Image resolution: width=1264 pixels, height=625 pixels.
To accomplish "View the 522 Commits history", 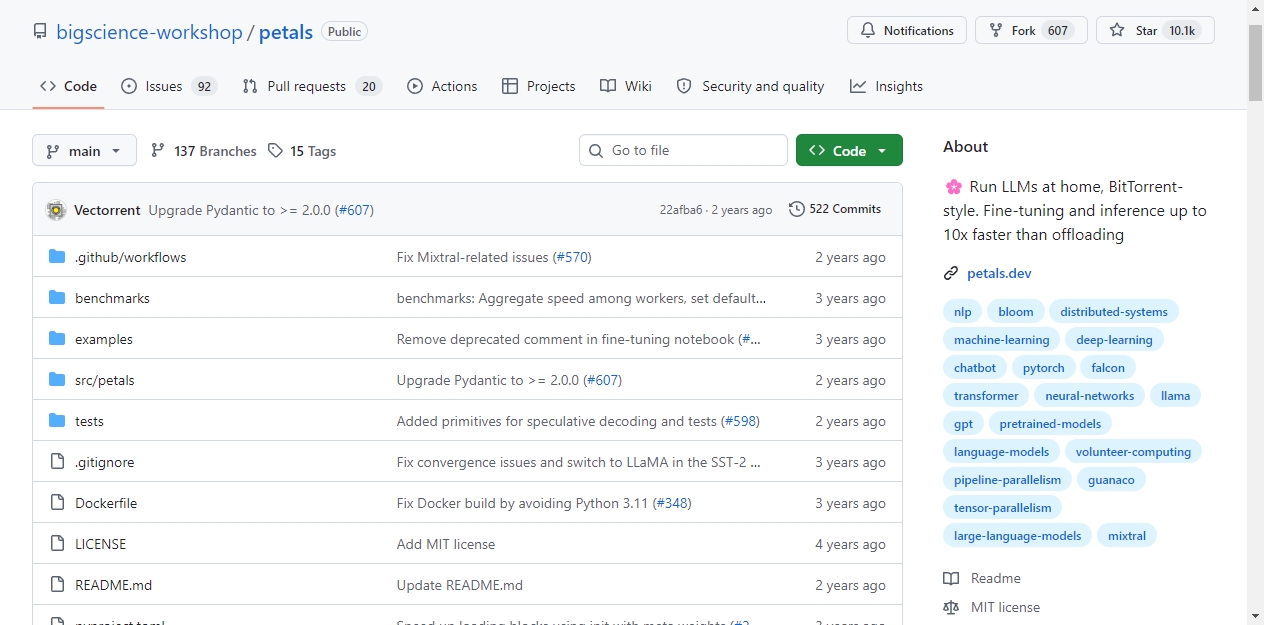I will click(x=836, y=209).
